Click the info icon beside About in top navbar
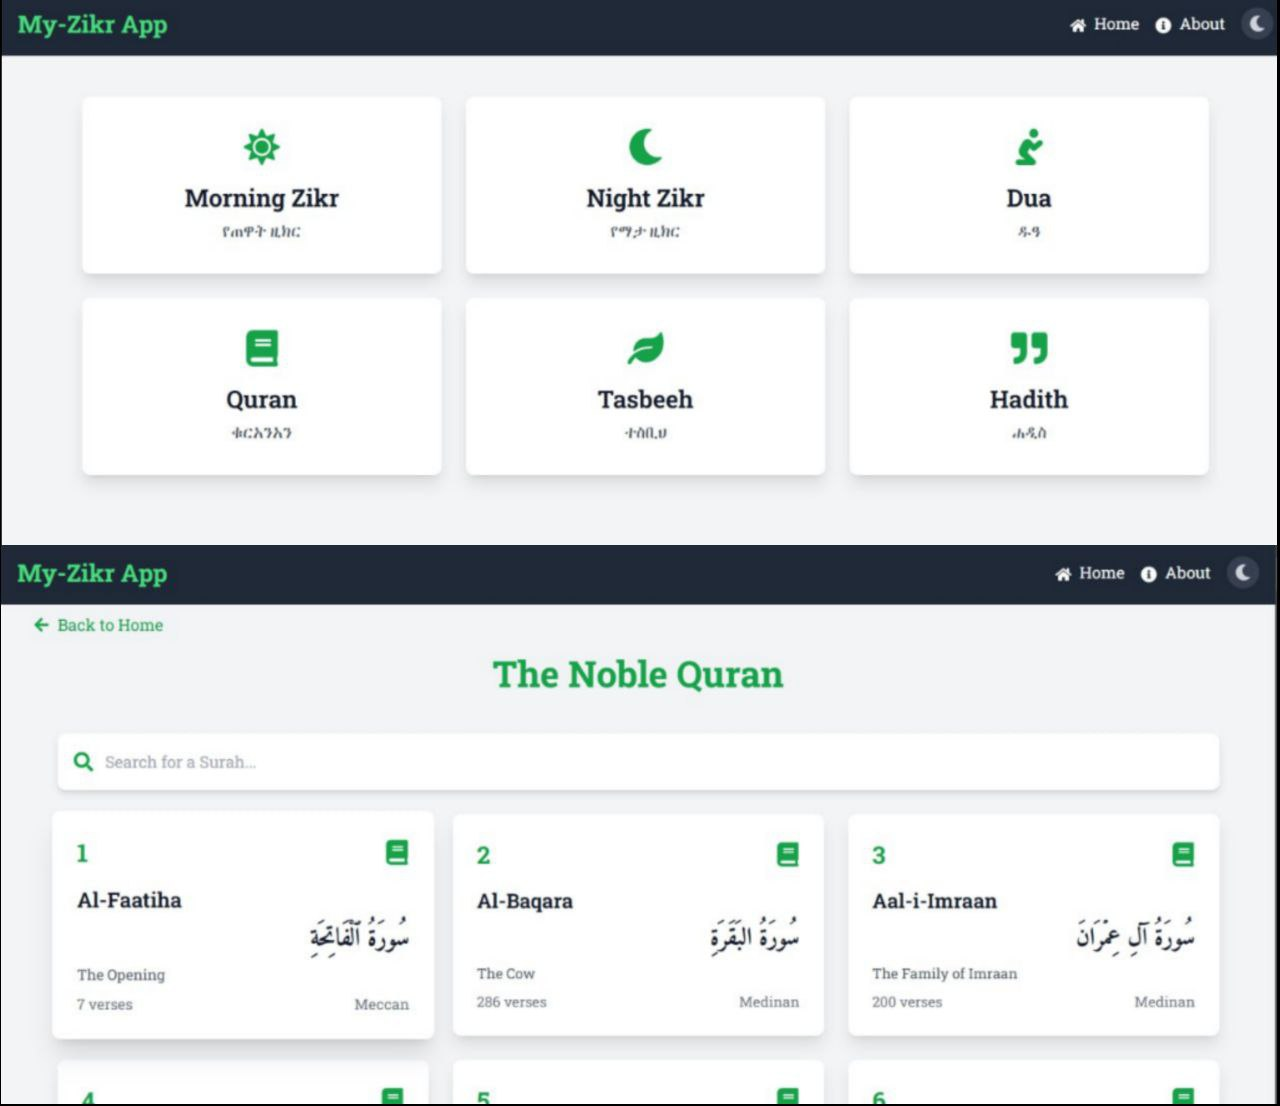The height and width of the screenshot is (1106, 1280). (1163, 25)
